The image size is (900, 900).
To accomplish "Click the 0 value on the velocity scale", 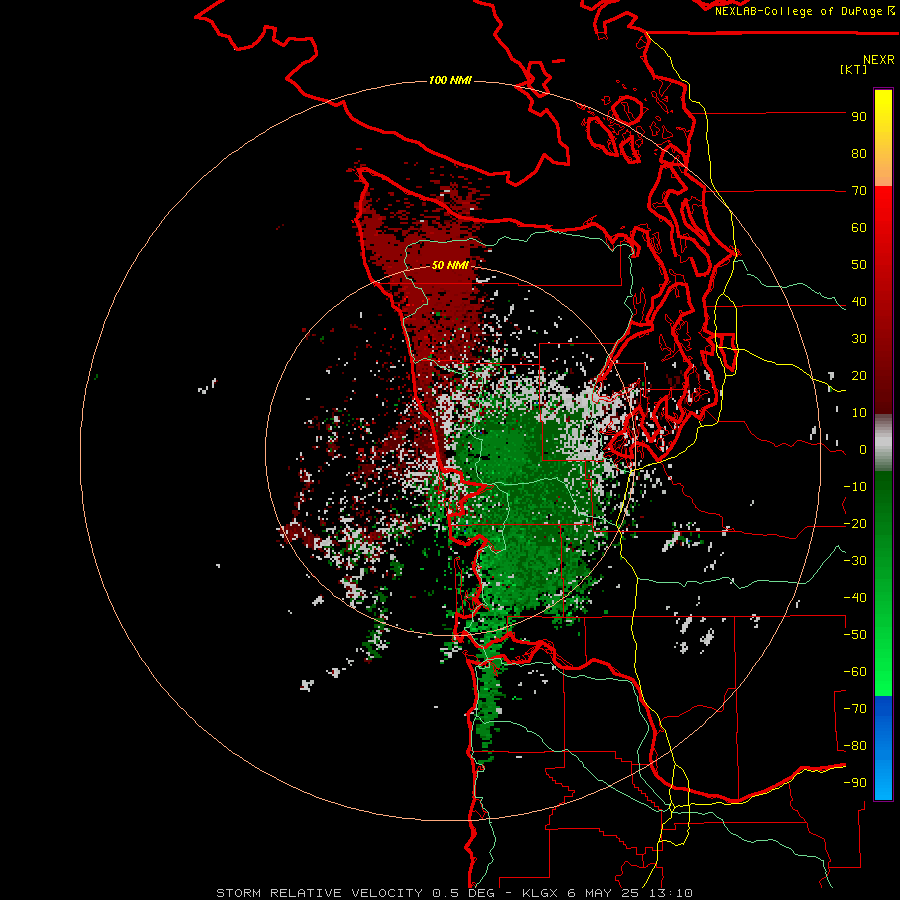I will coord(863,450).
